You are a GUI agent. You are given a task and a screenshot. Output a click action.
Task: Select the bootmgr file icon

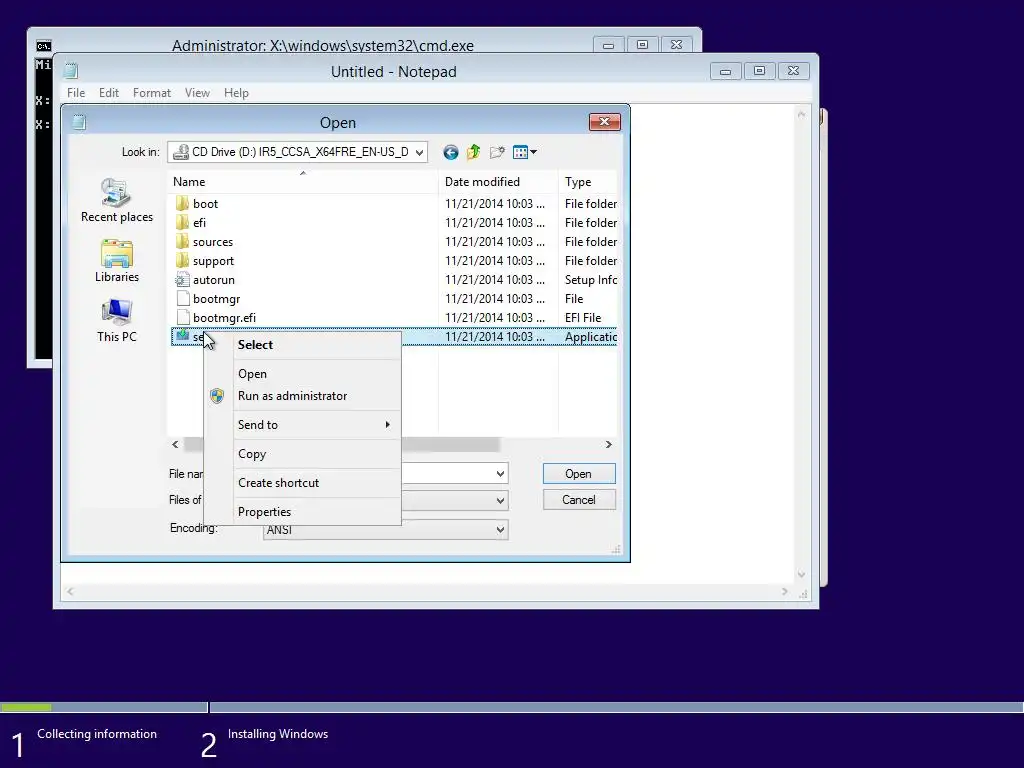pos(183,298)
